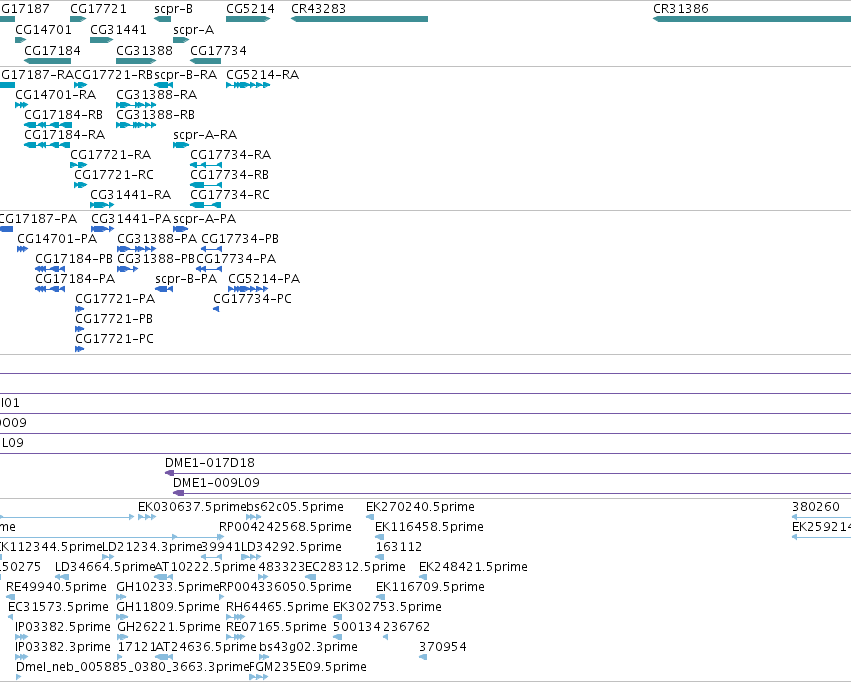Click EST RE07165.5prime
This screenshot has height=682, width=851.
click(236, 637)
